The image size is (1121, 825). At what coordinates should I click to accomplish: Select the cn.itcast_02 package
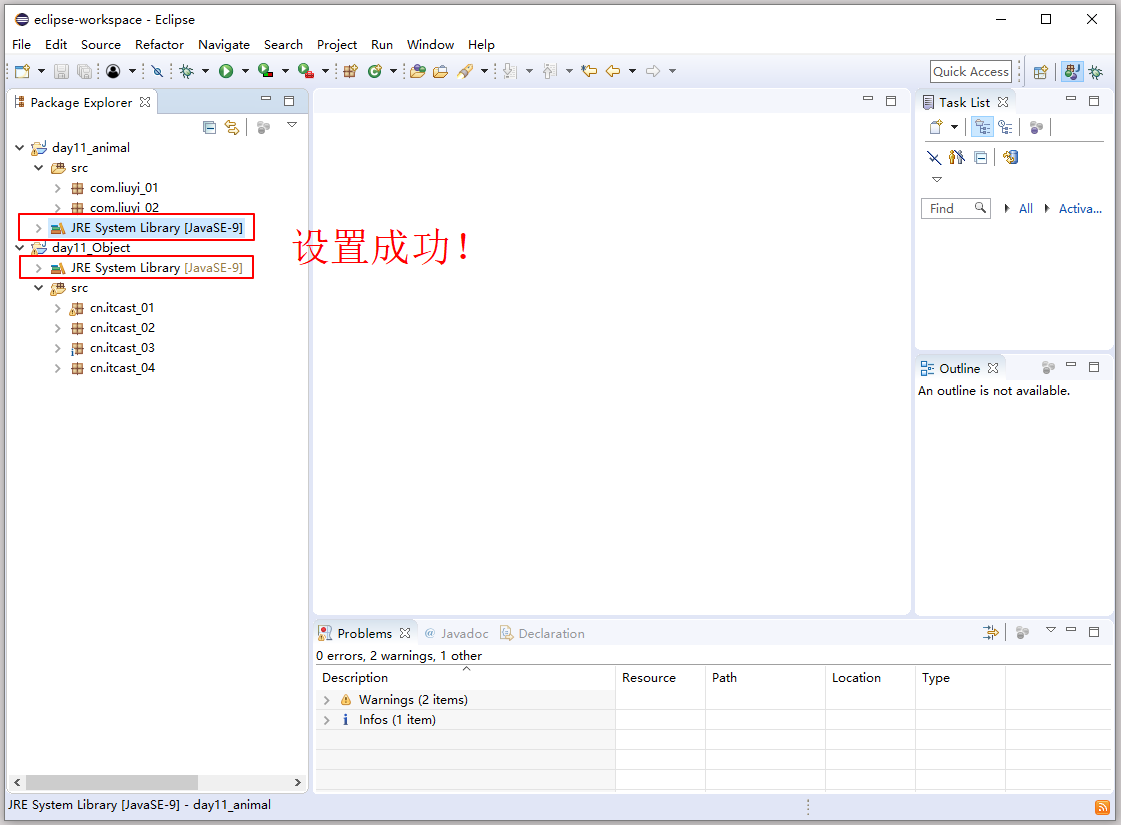pyautogui.click(x=122, y=328)
